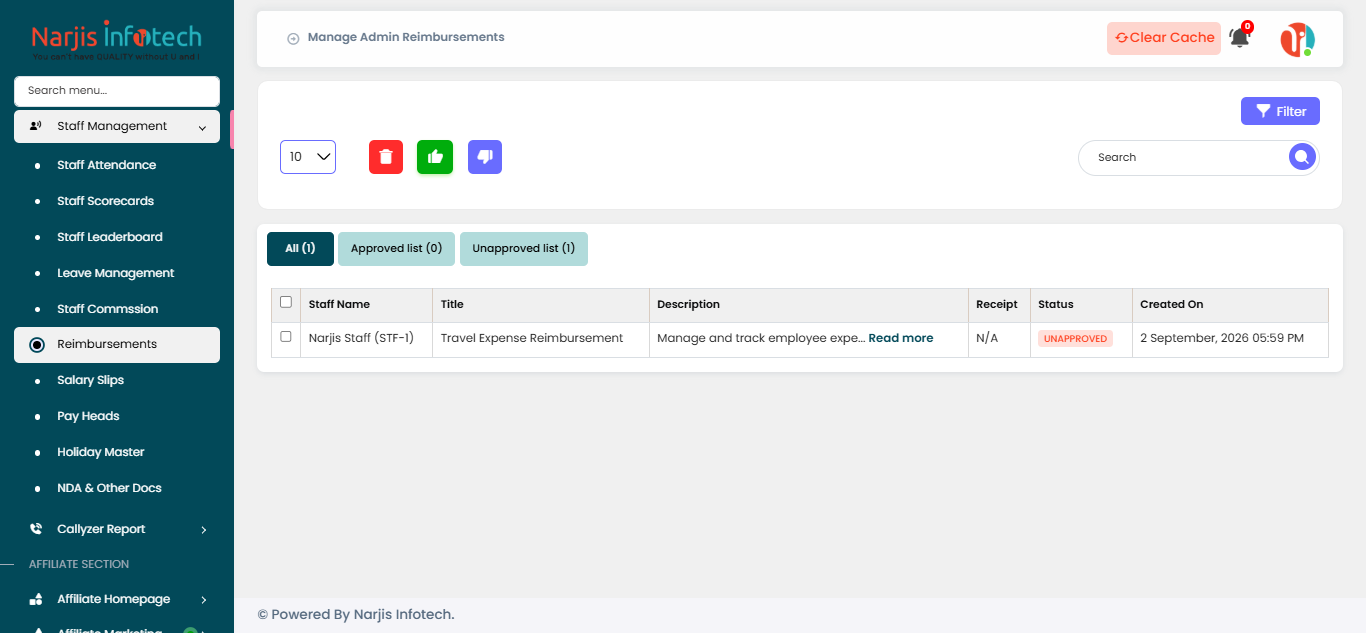
Task: Click the Callyzer Report phone icon
Action: point(36,529)
